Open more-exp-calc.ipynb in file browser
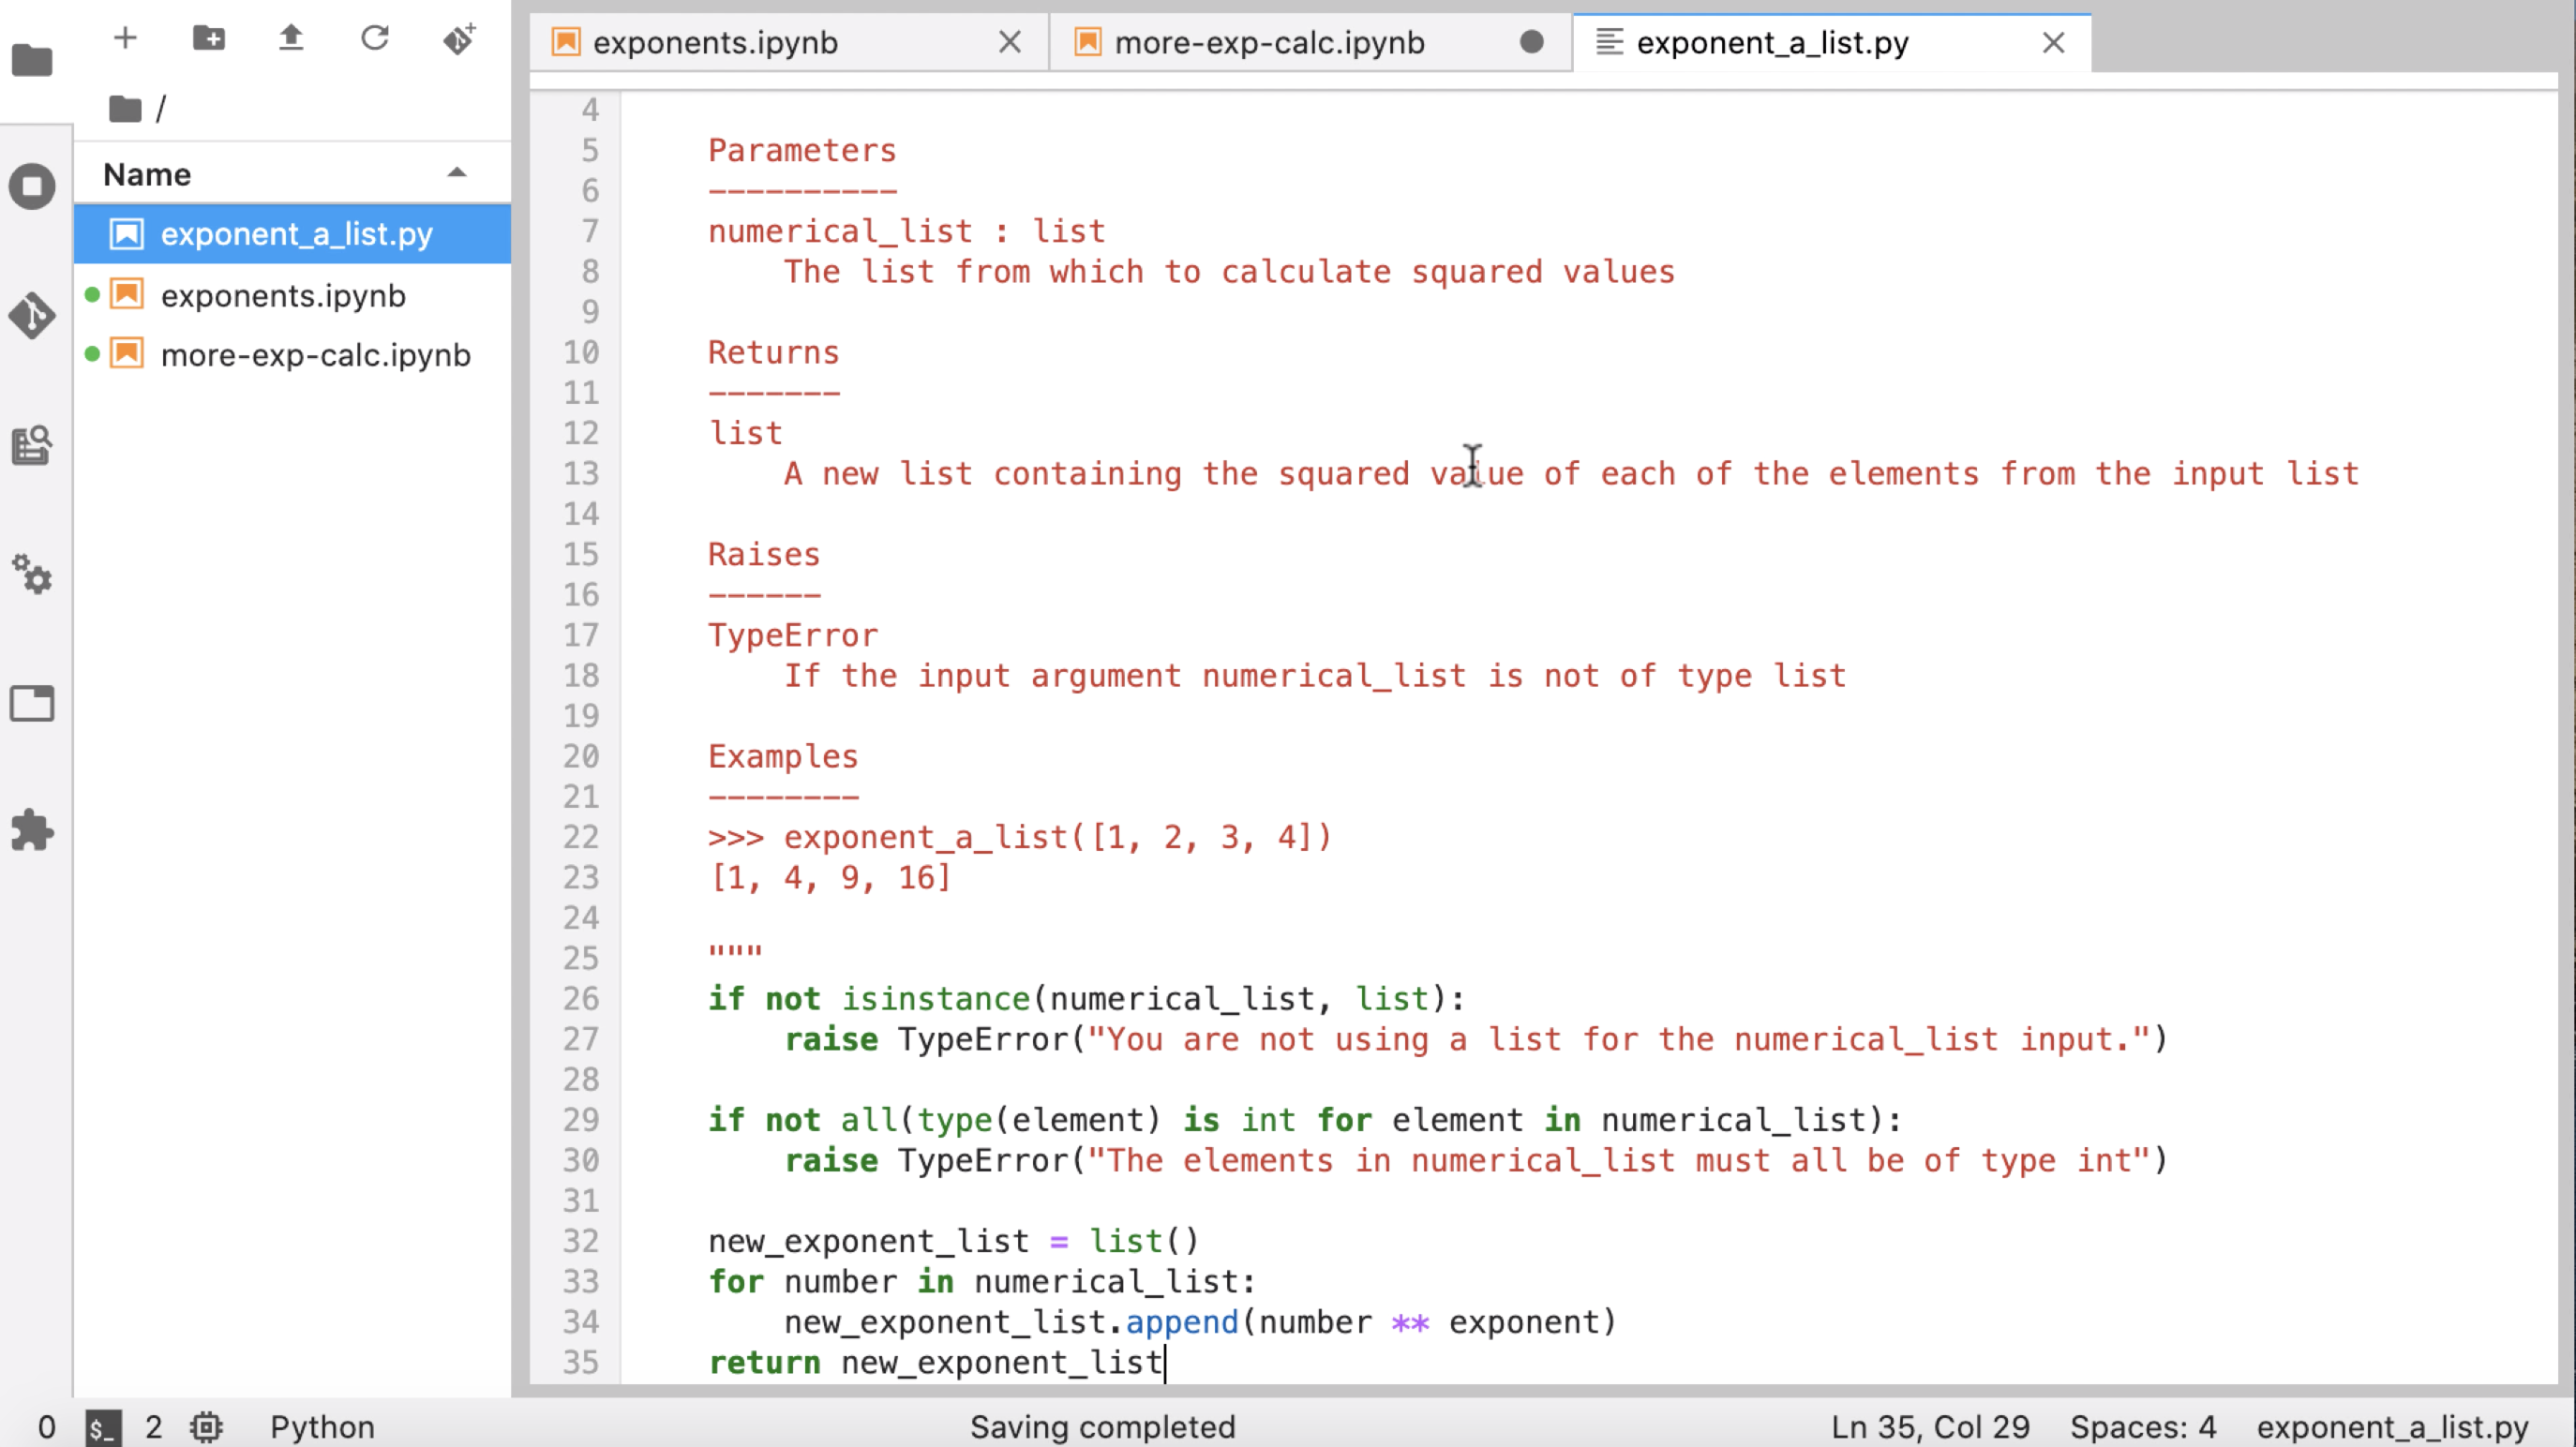2576x1447 pixels. click(315, 355)
